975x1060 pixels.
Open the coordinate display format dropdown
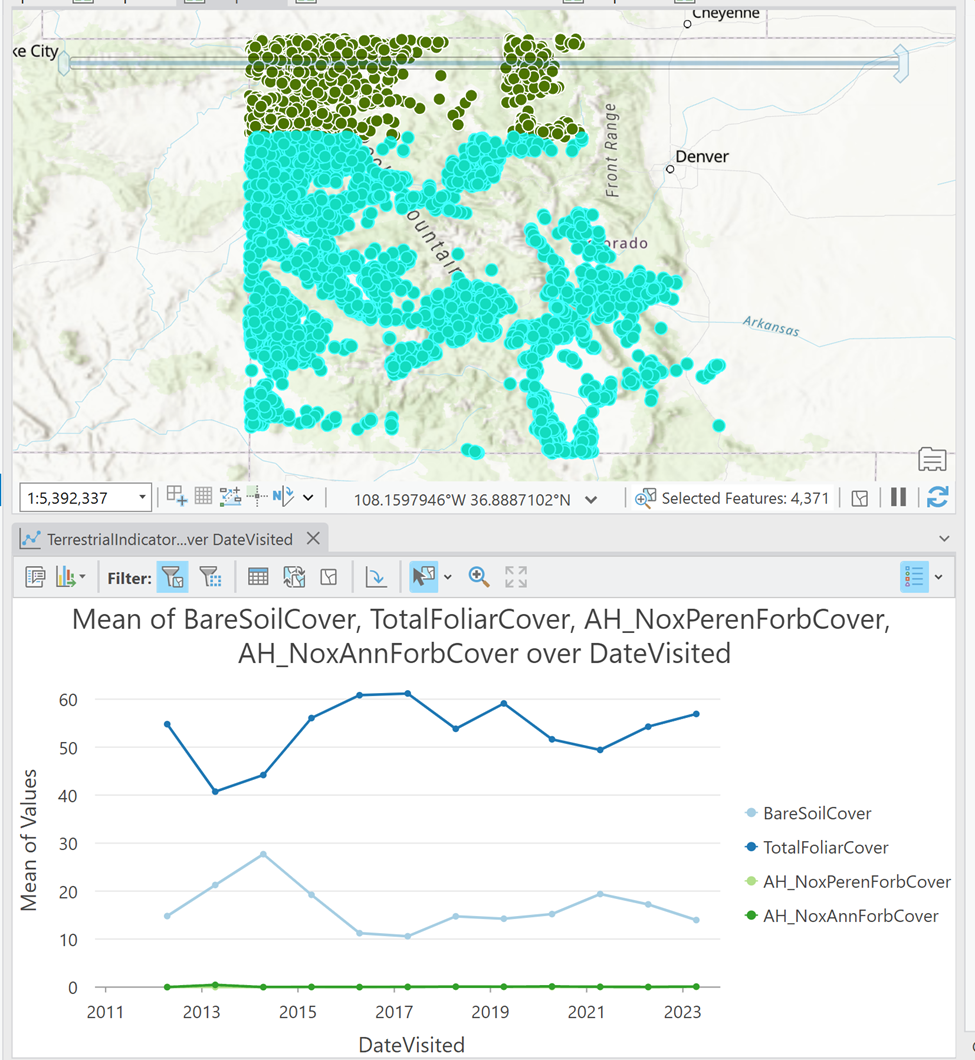(591, 497)
